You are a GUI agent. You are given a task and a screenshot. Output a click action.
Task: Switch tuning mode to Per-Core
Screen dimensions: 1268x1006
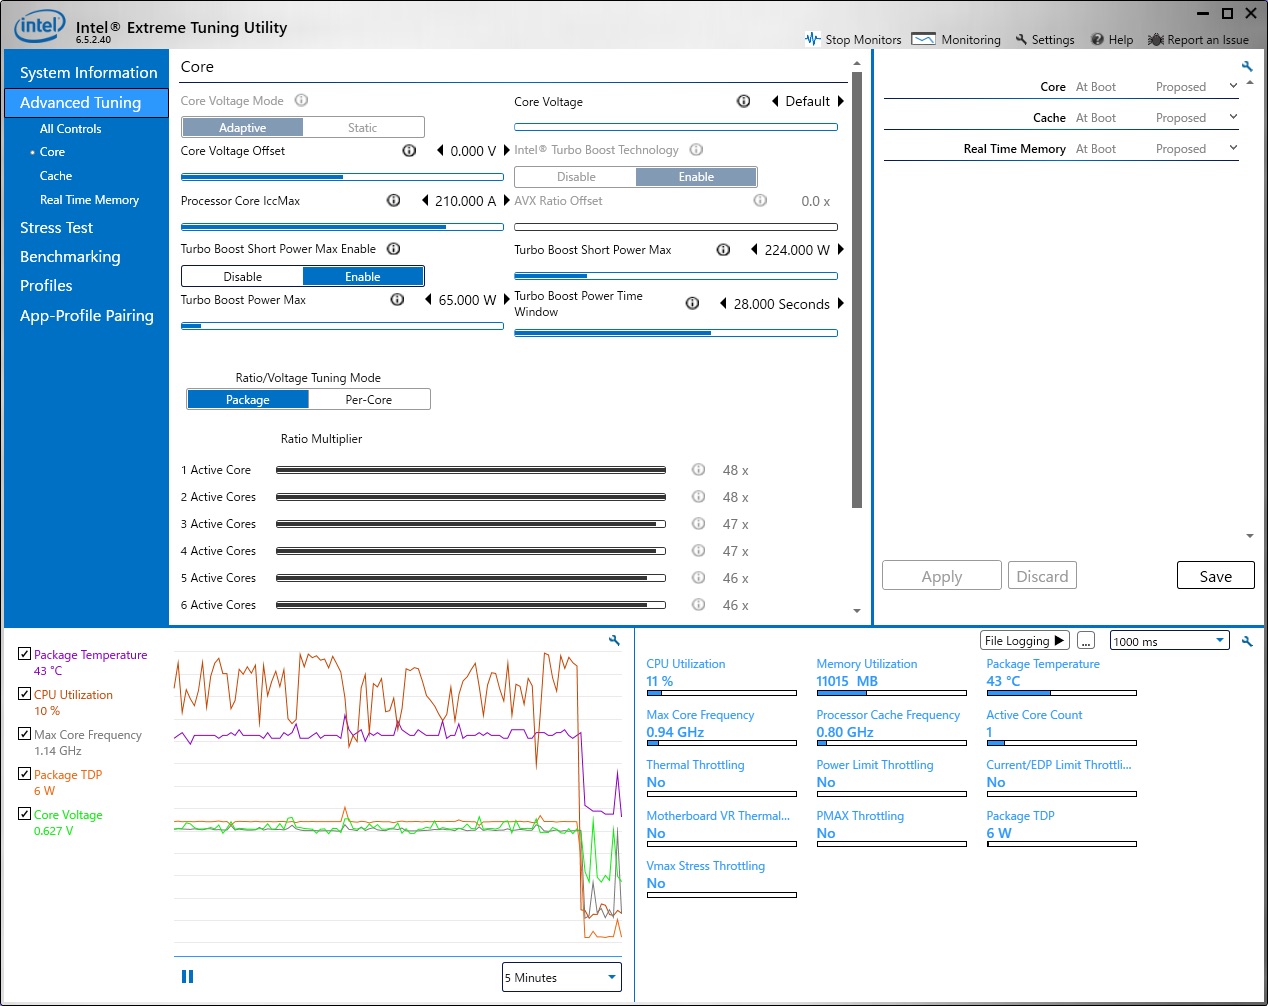pos(369,399)
